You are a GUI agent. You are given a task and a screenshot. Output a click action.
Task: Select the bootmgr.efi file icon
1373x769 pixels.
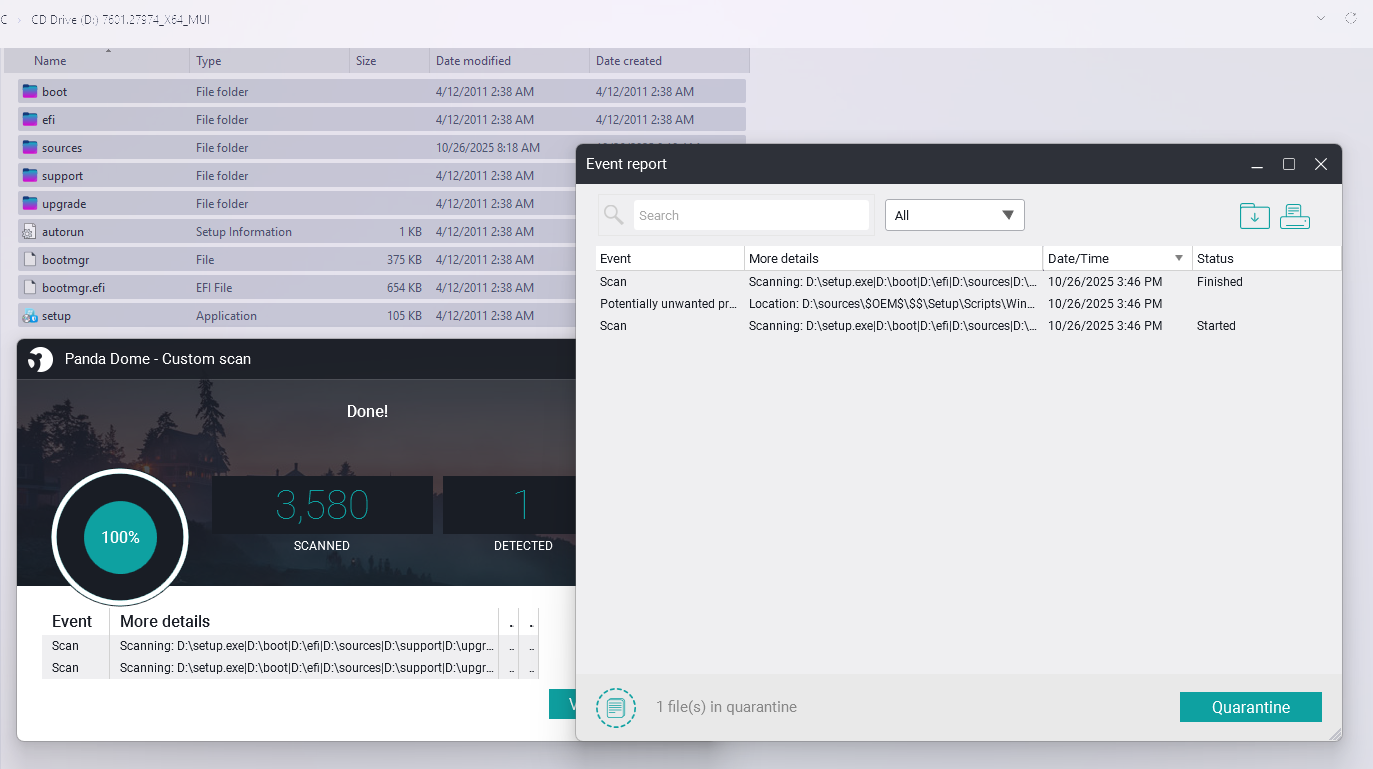coord(29,287)
